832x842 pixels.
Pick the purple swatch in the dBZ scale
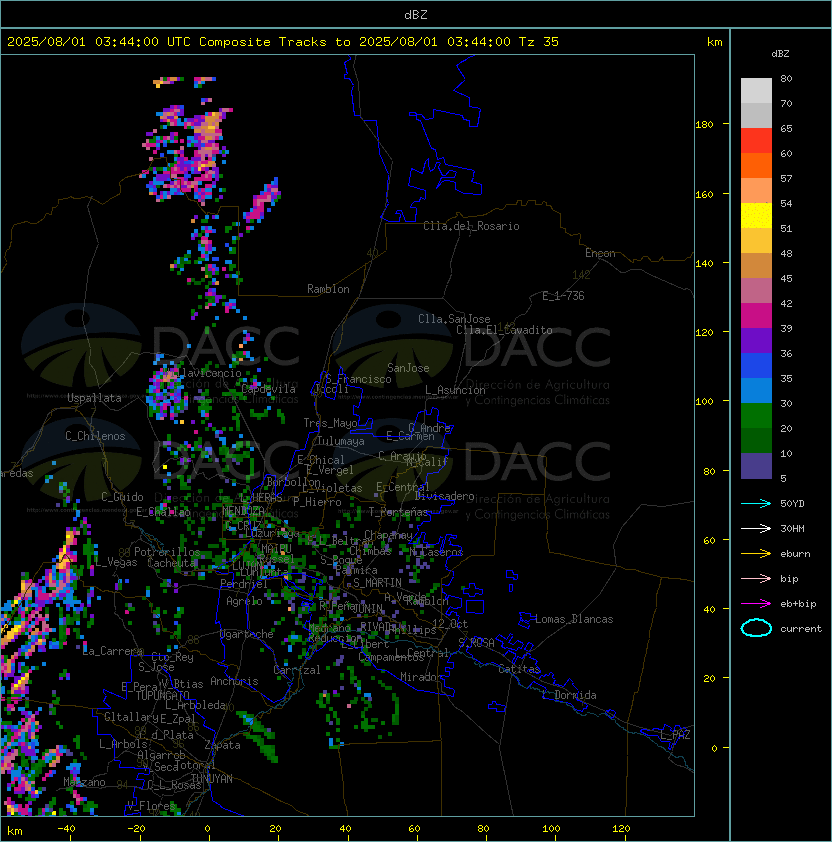(756, 341)
